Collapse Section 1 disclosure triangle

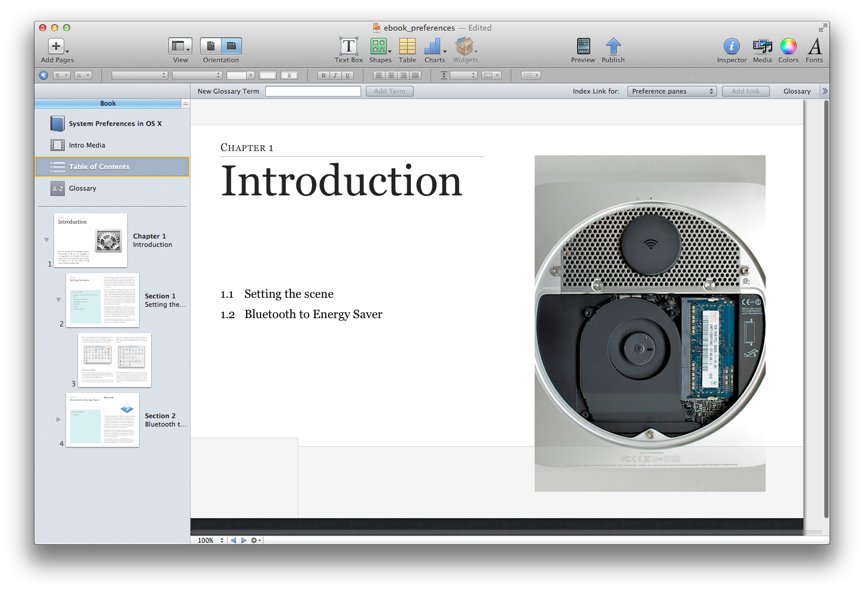[x=58, y=300]
